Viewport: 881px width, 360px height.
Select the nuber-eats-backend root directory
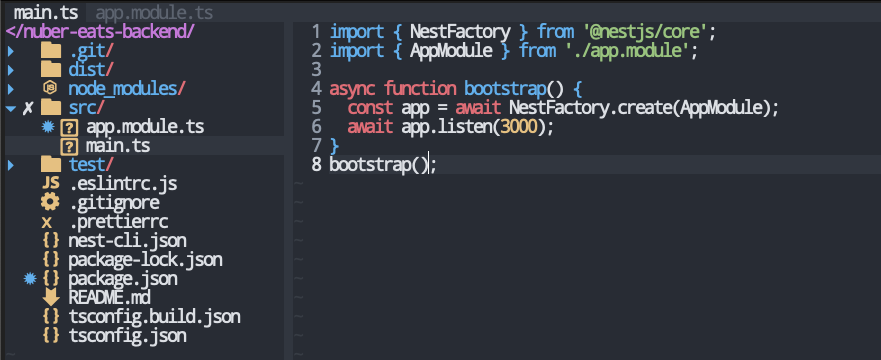(100, 31)
